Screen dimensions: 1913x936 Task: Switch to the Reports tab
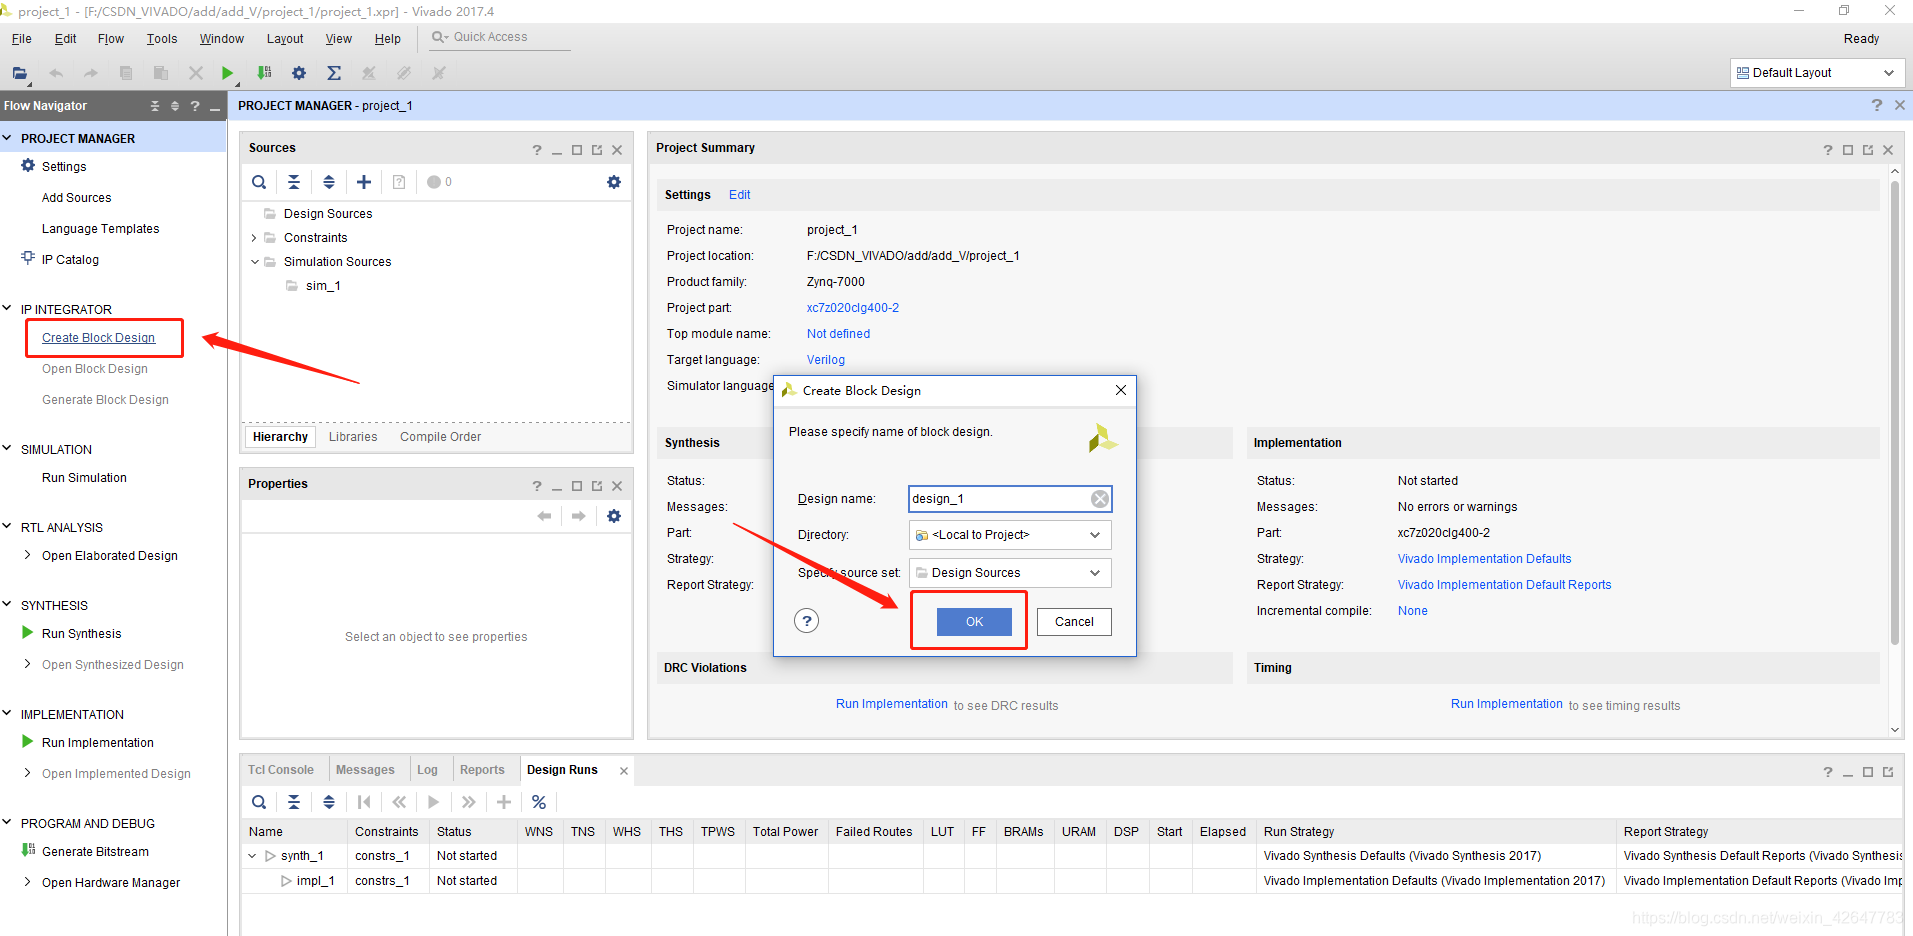[482, 770]
